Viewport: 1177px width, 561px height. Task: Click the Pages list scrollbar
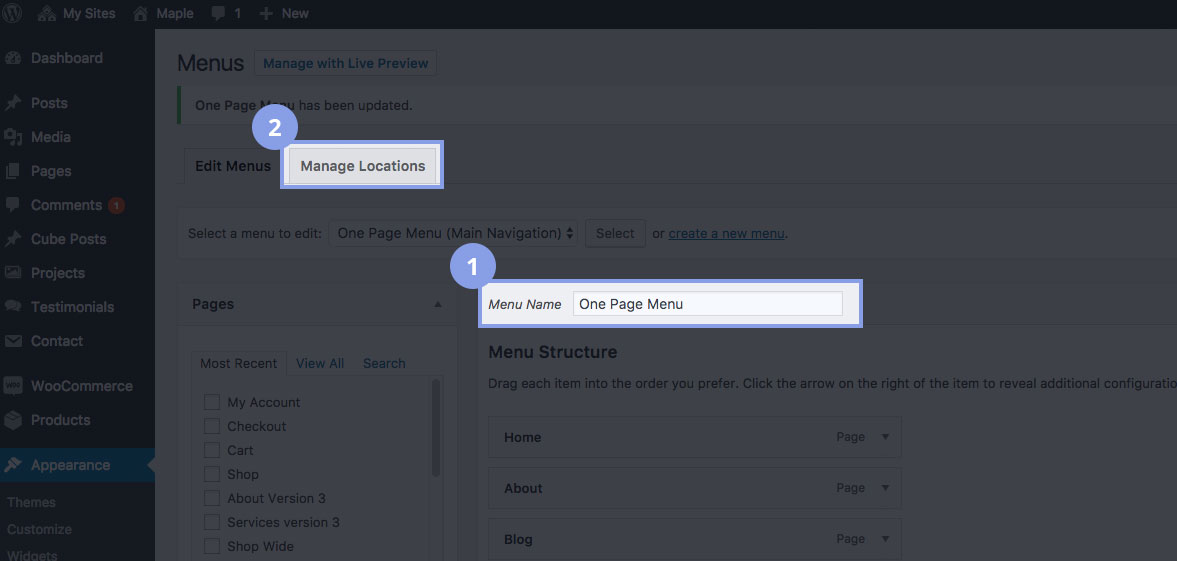[436, 428]
